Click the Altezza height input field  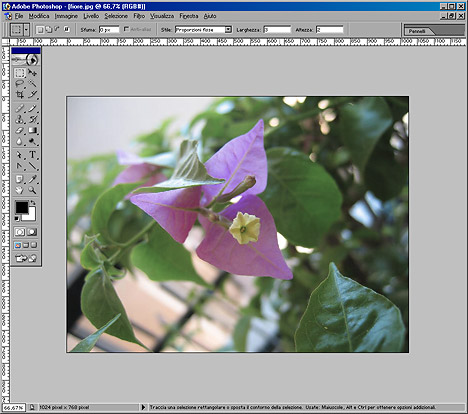[330, 30]
